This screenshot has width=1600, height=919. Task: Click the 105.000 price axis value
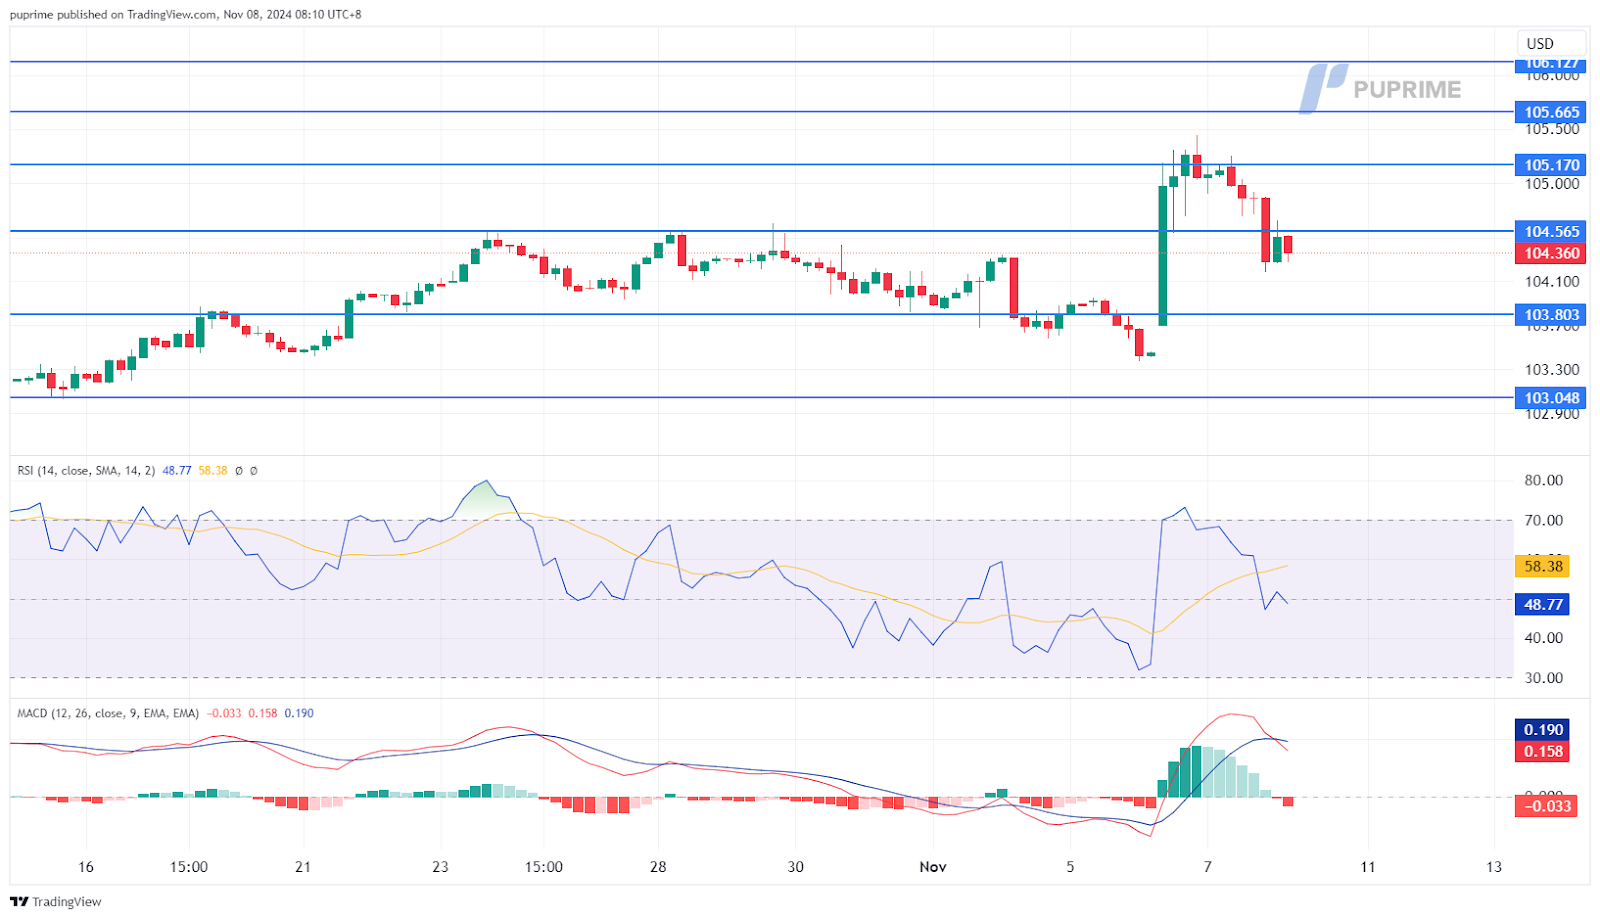[1552, 184]
